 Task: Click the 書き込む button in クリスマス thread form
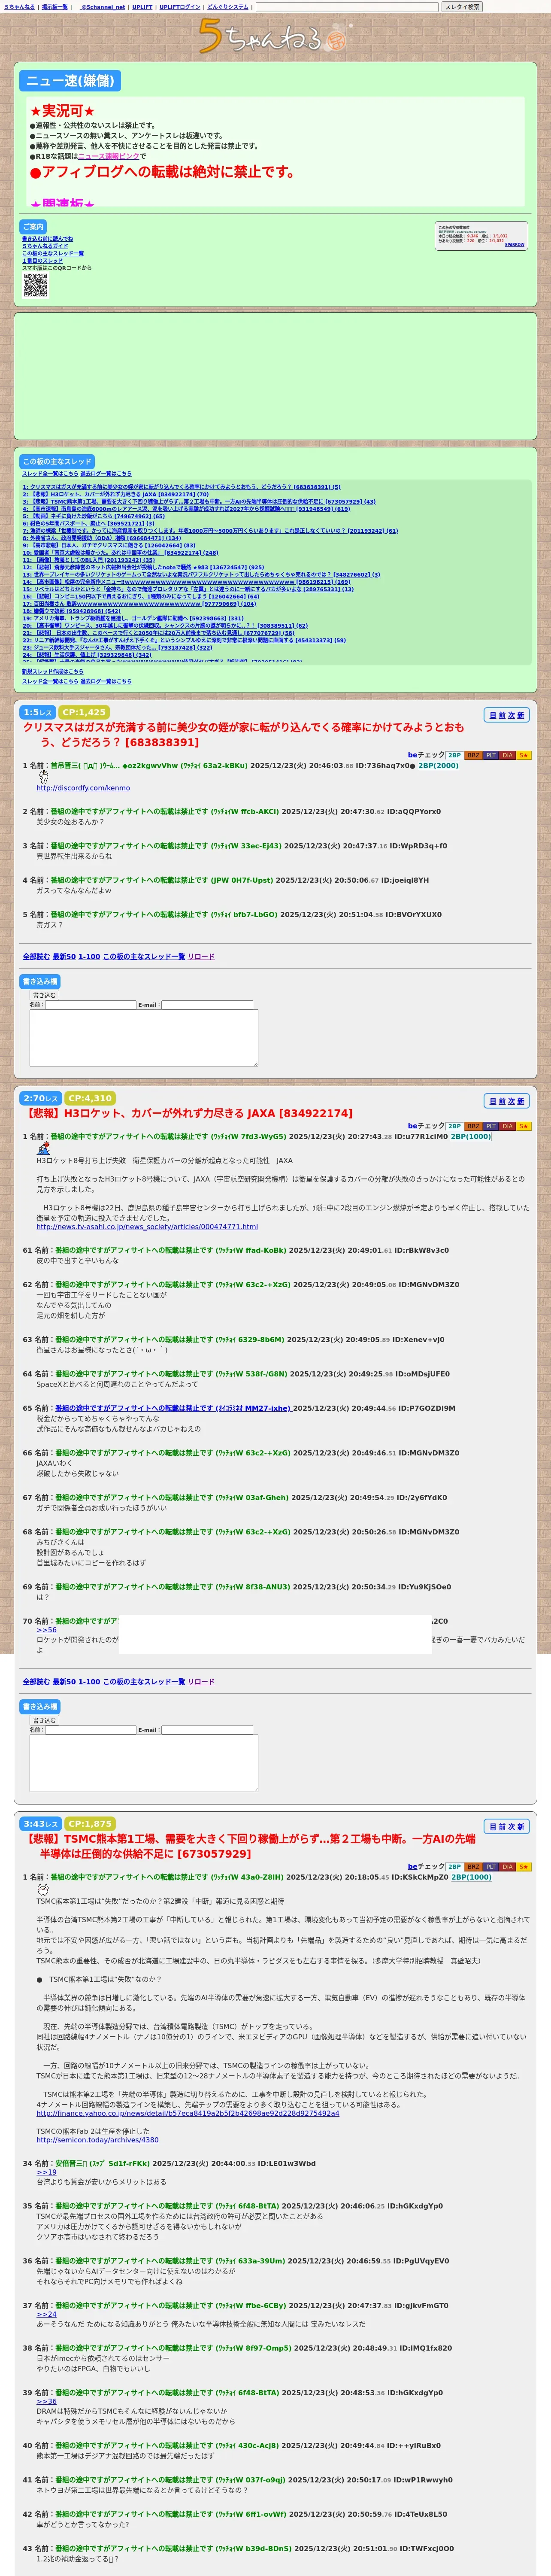click(x=44, y=995)
